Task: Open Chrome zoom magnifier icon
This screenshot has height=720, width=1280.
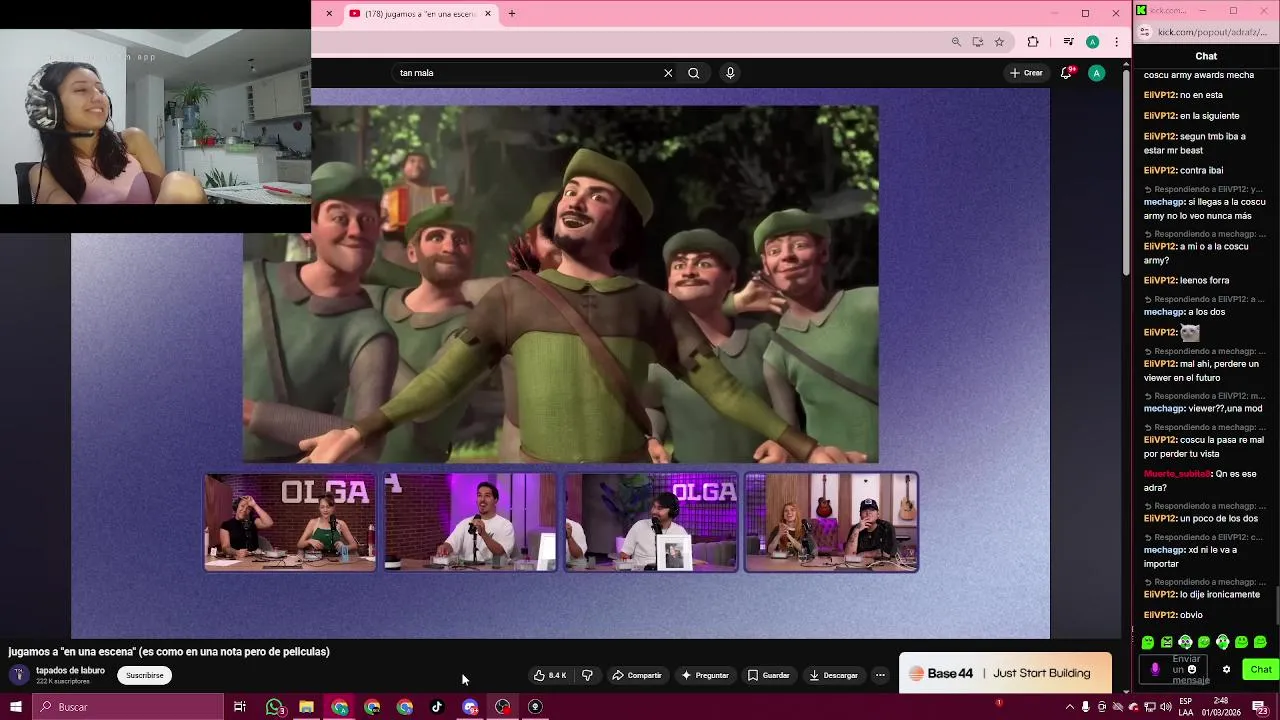Action: [x=956, y=42]
